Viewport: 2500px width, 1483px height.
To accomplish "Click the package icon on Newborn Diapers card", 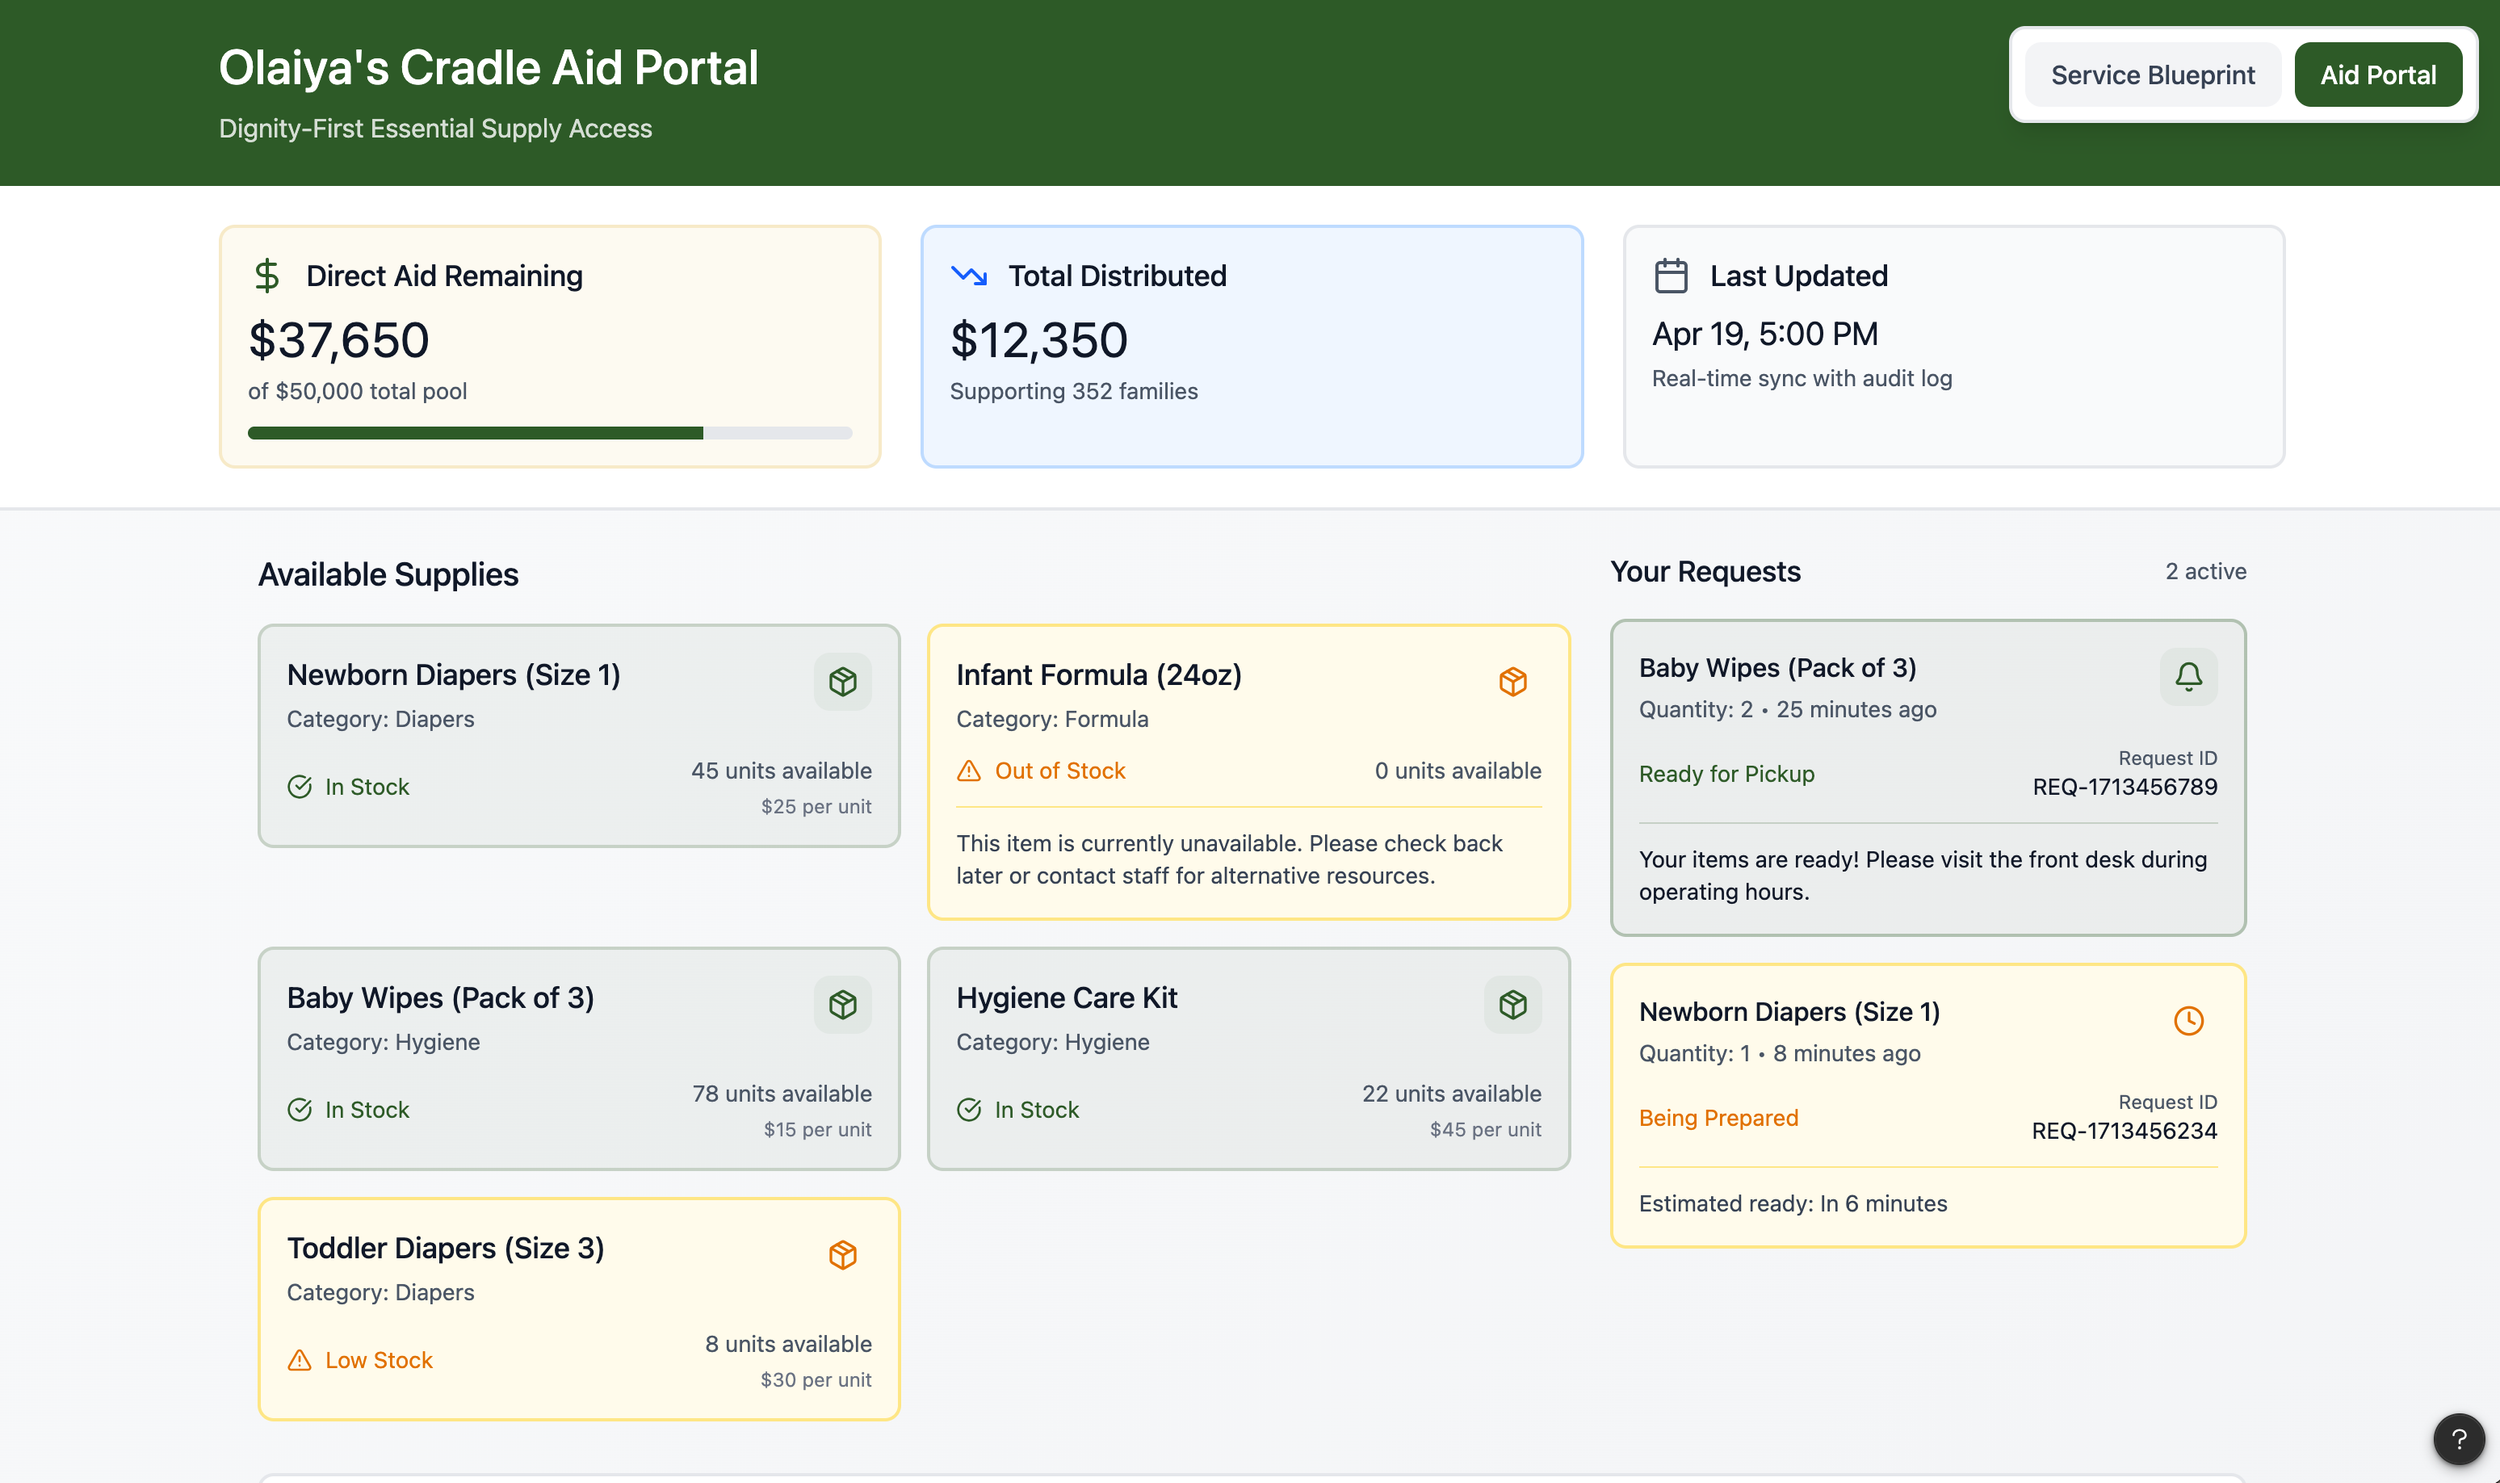I will (x=842, y=682).
